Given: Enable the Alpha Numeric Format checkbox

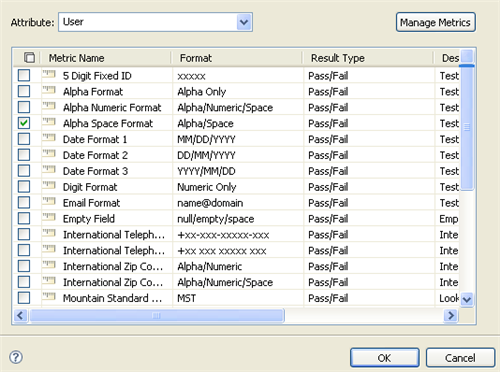Looking at the screenshot, I should pyautogui.click(x=24, y=107).
